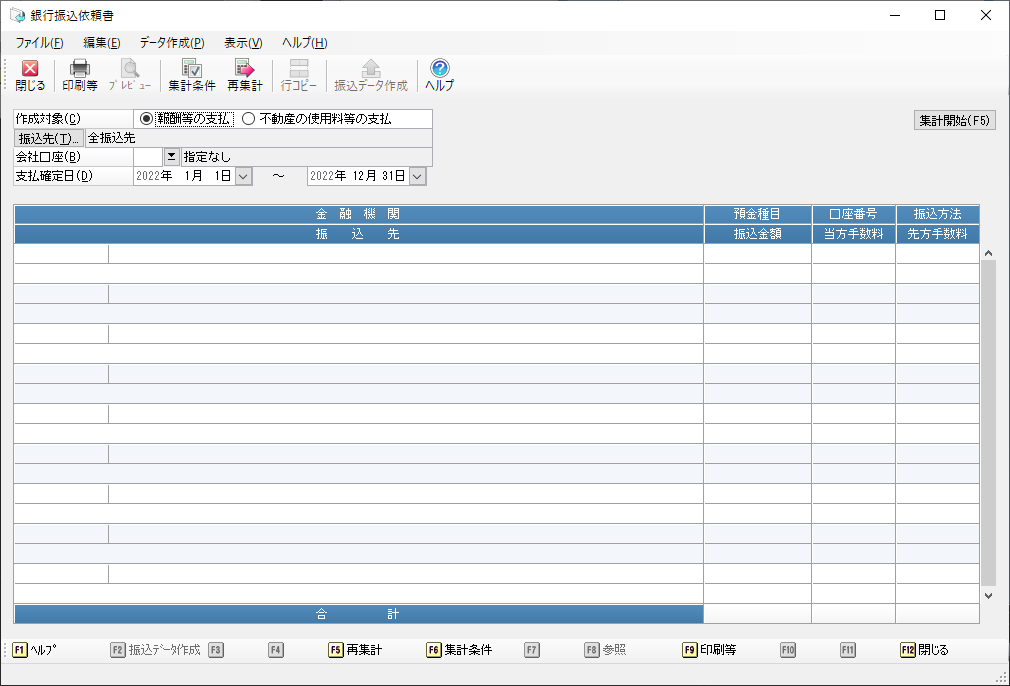1010x686 pixels.
Task: Select 不動産の使用料等の支払 radio button
Action: (x=248, y=119)
